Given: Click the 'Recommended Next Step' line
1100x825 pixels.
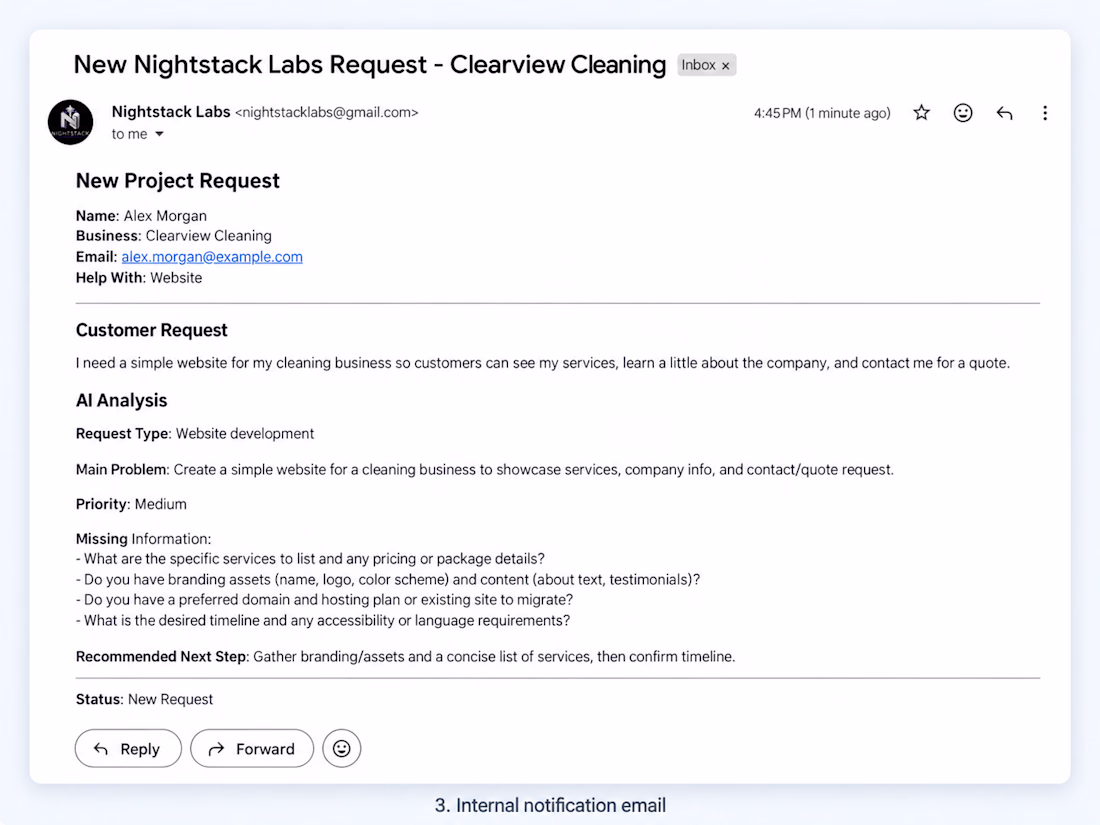Looking at the screenshot, I should (x=405, y=657).
